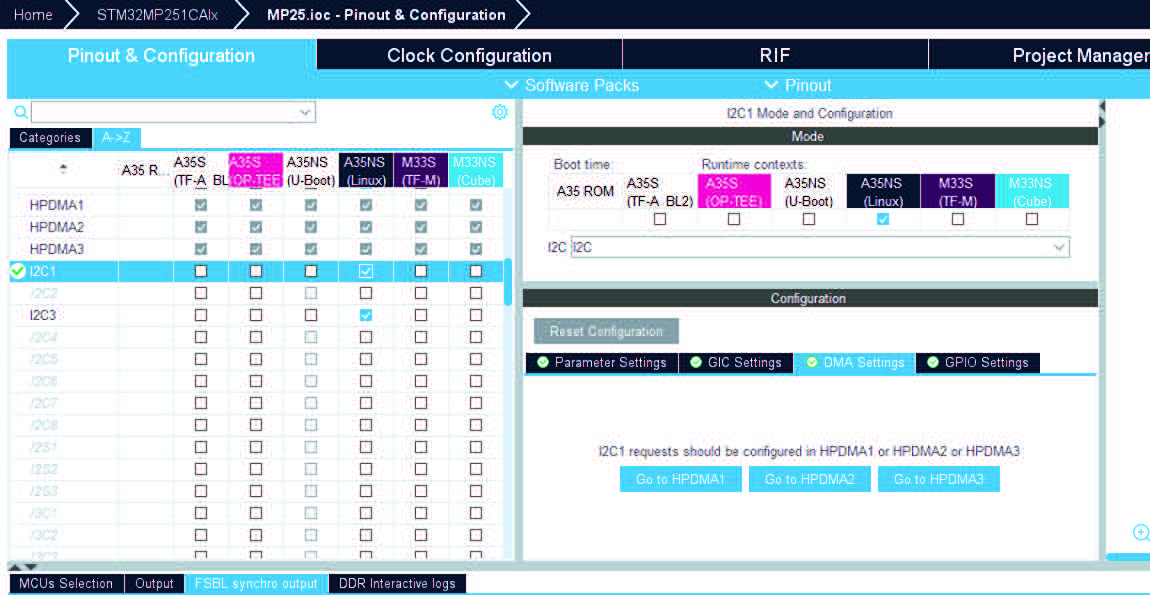The image size is (1150, 595).
Task: Select I2C3 row in peripheral list
Action: click(256, 315)
